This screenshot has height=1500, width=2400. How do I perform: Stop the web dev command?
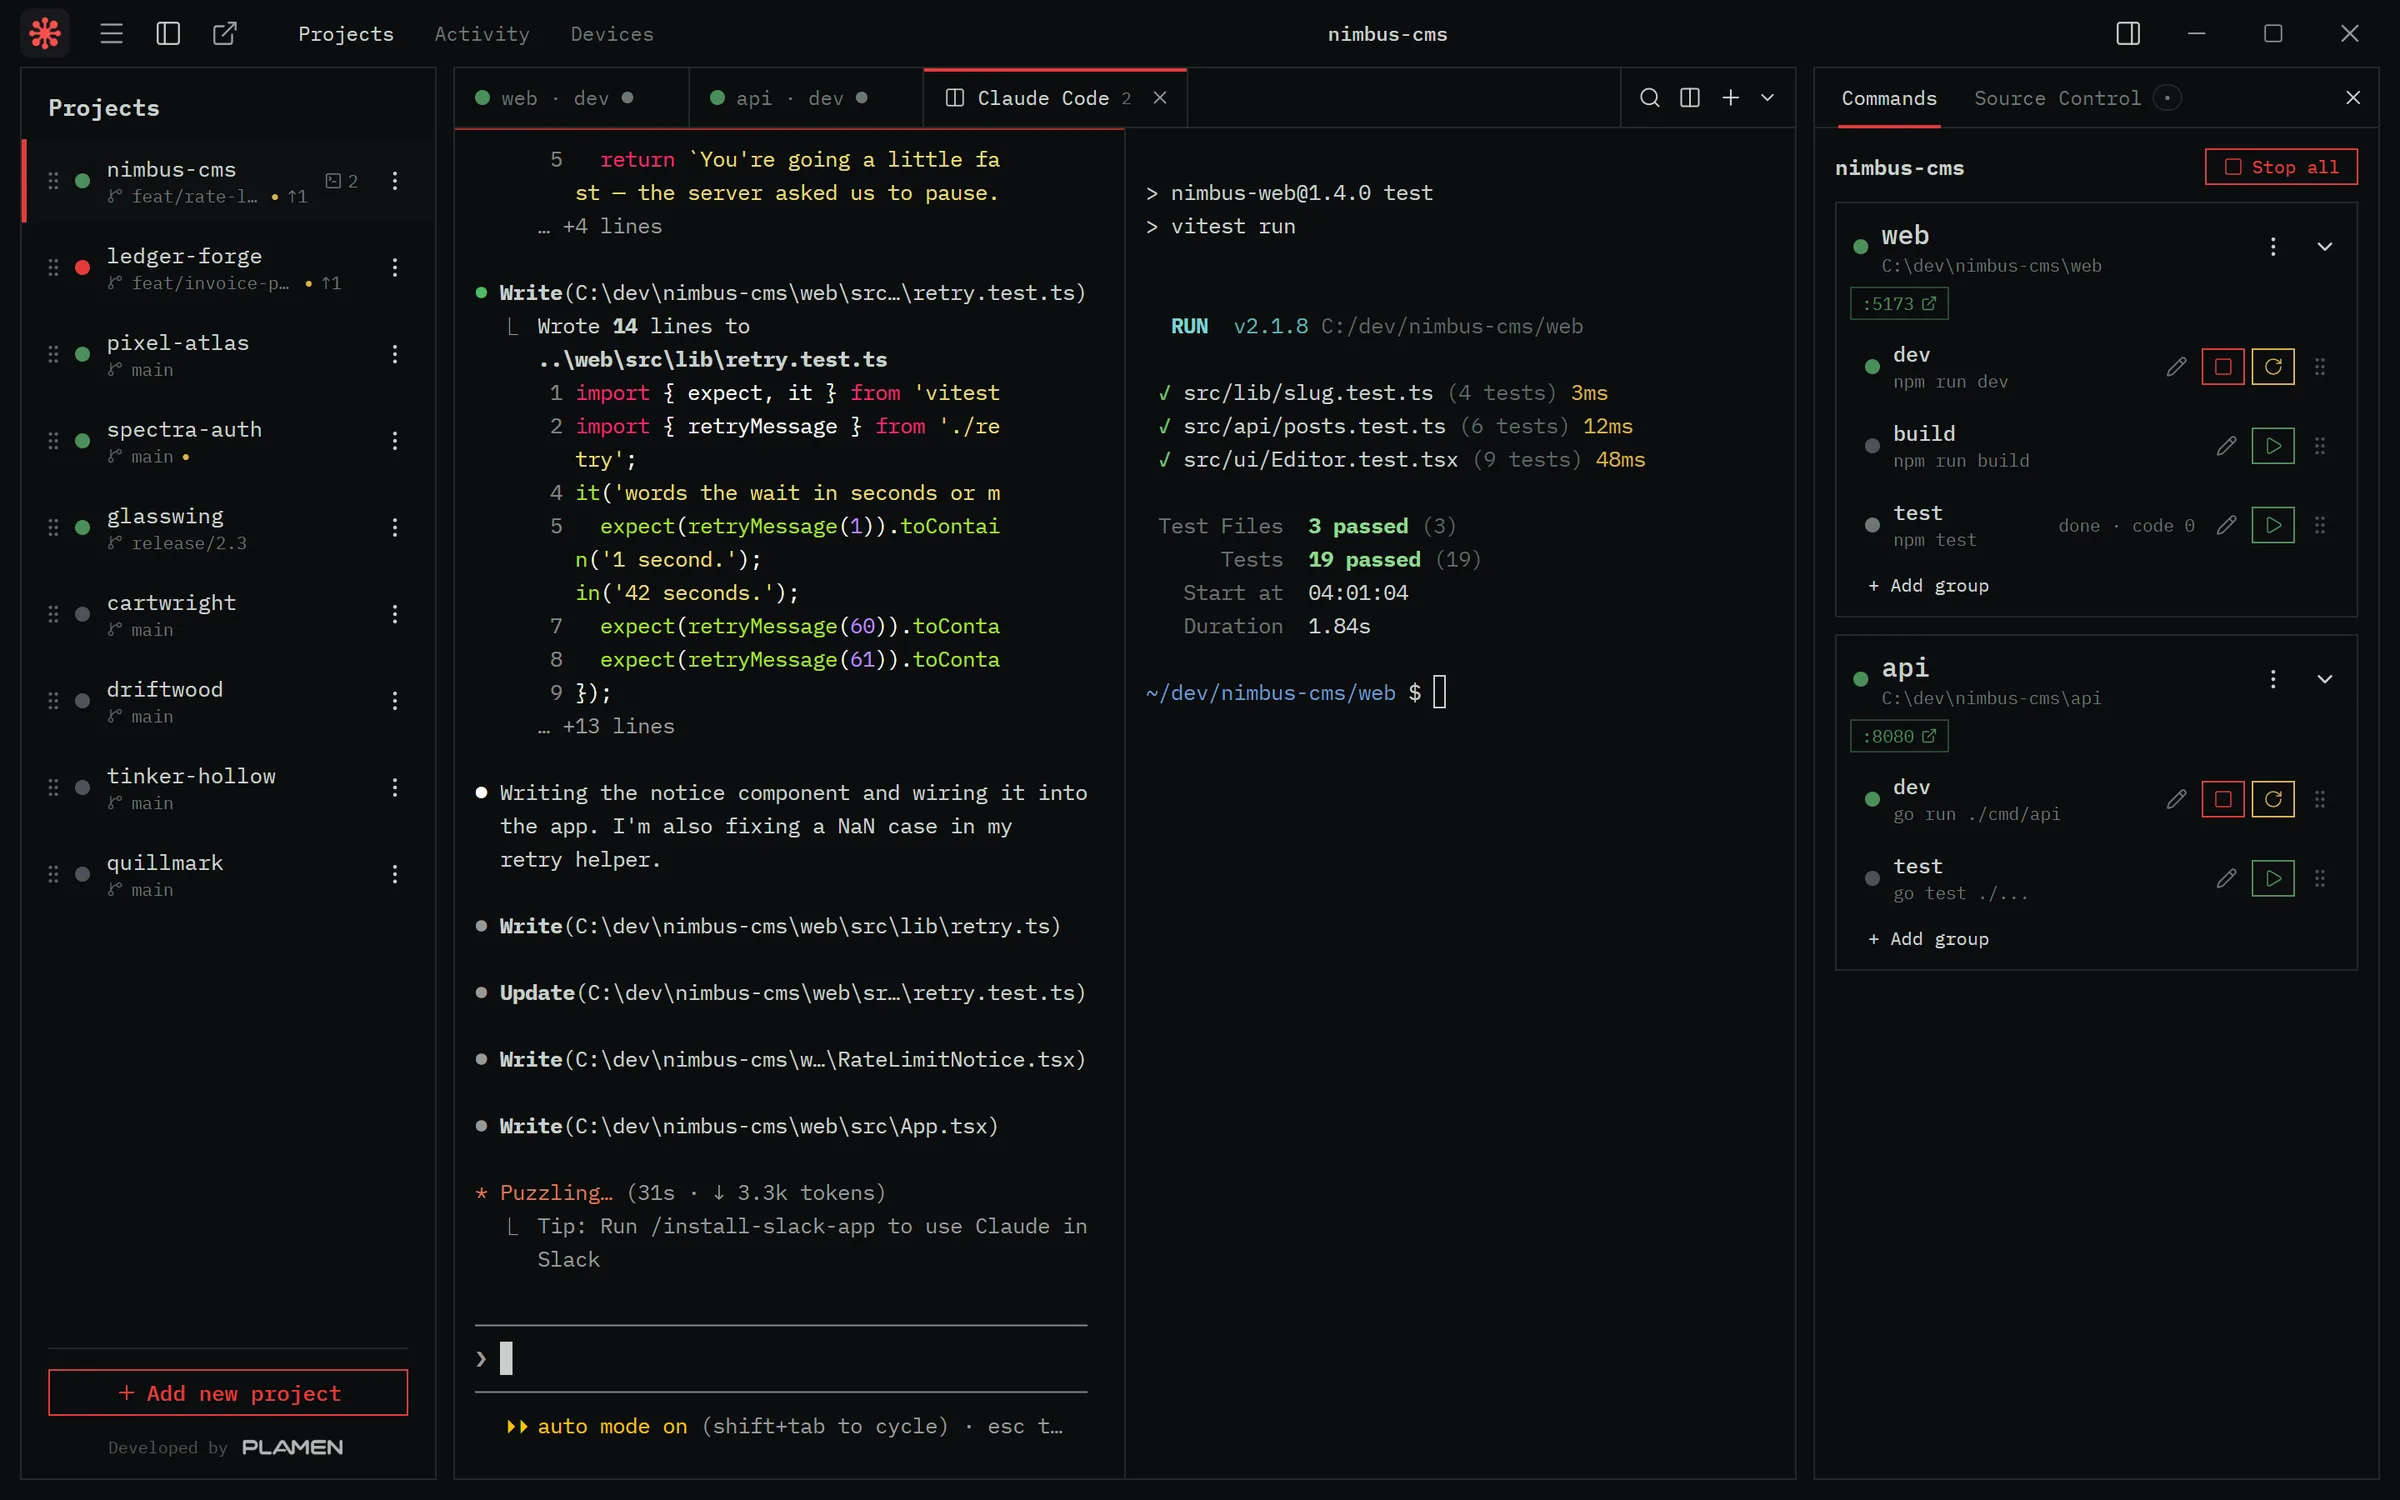tap(2223, 367)
